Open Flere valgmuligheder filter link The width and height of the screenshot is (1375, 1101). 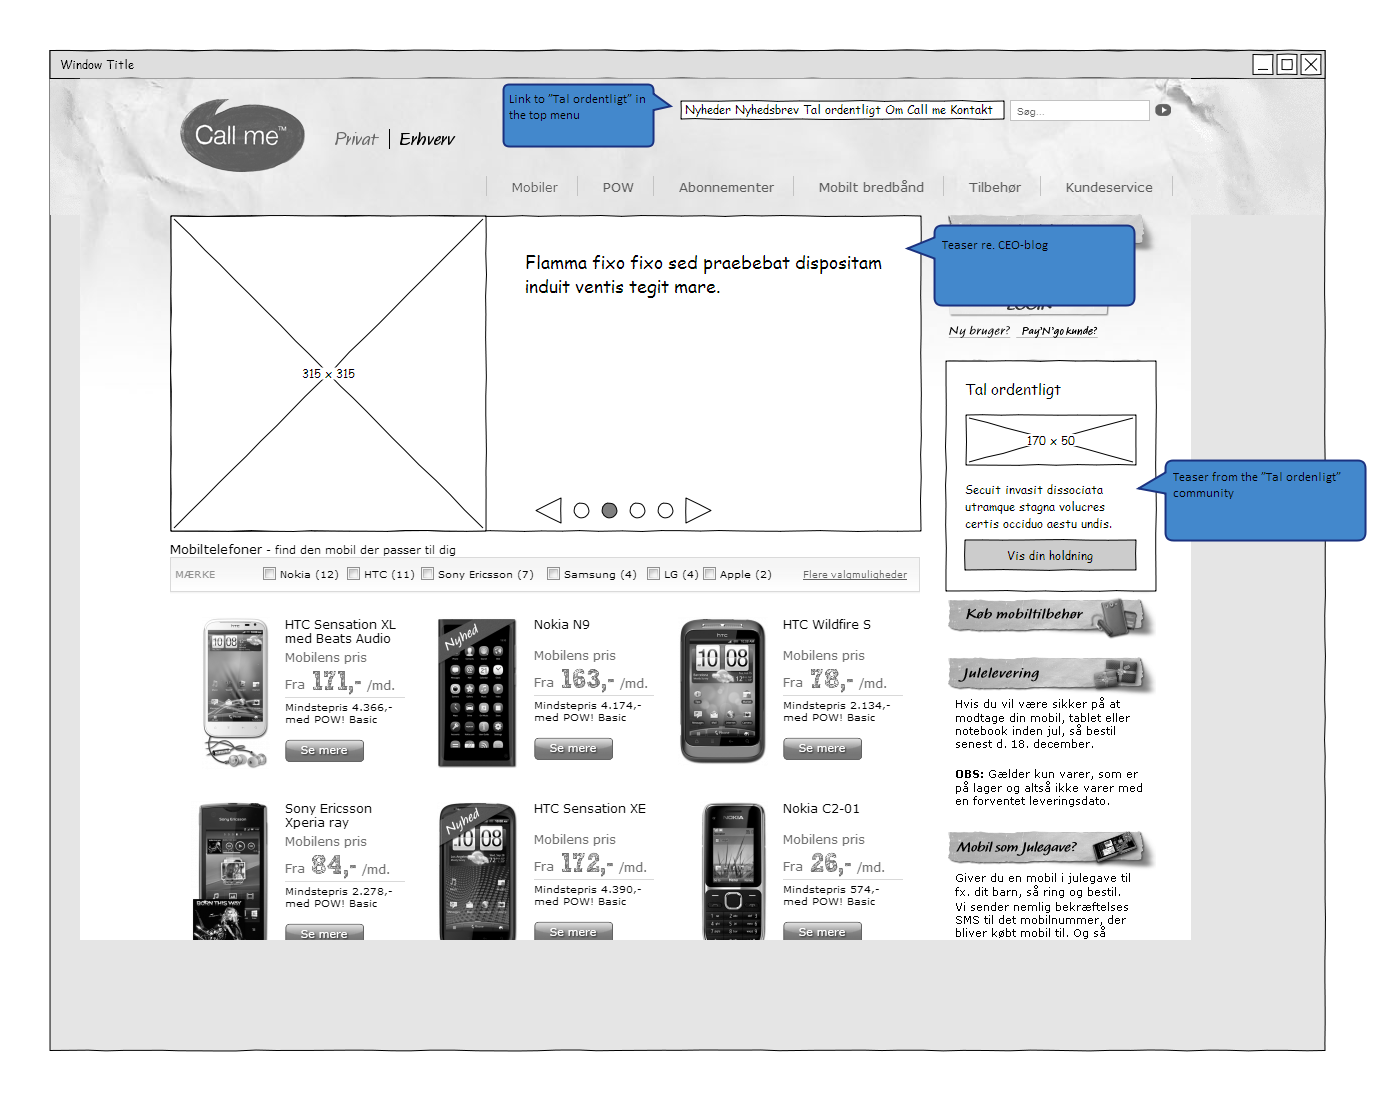coord(855,574)
